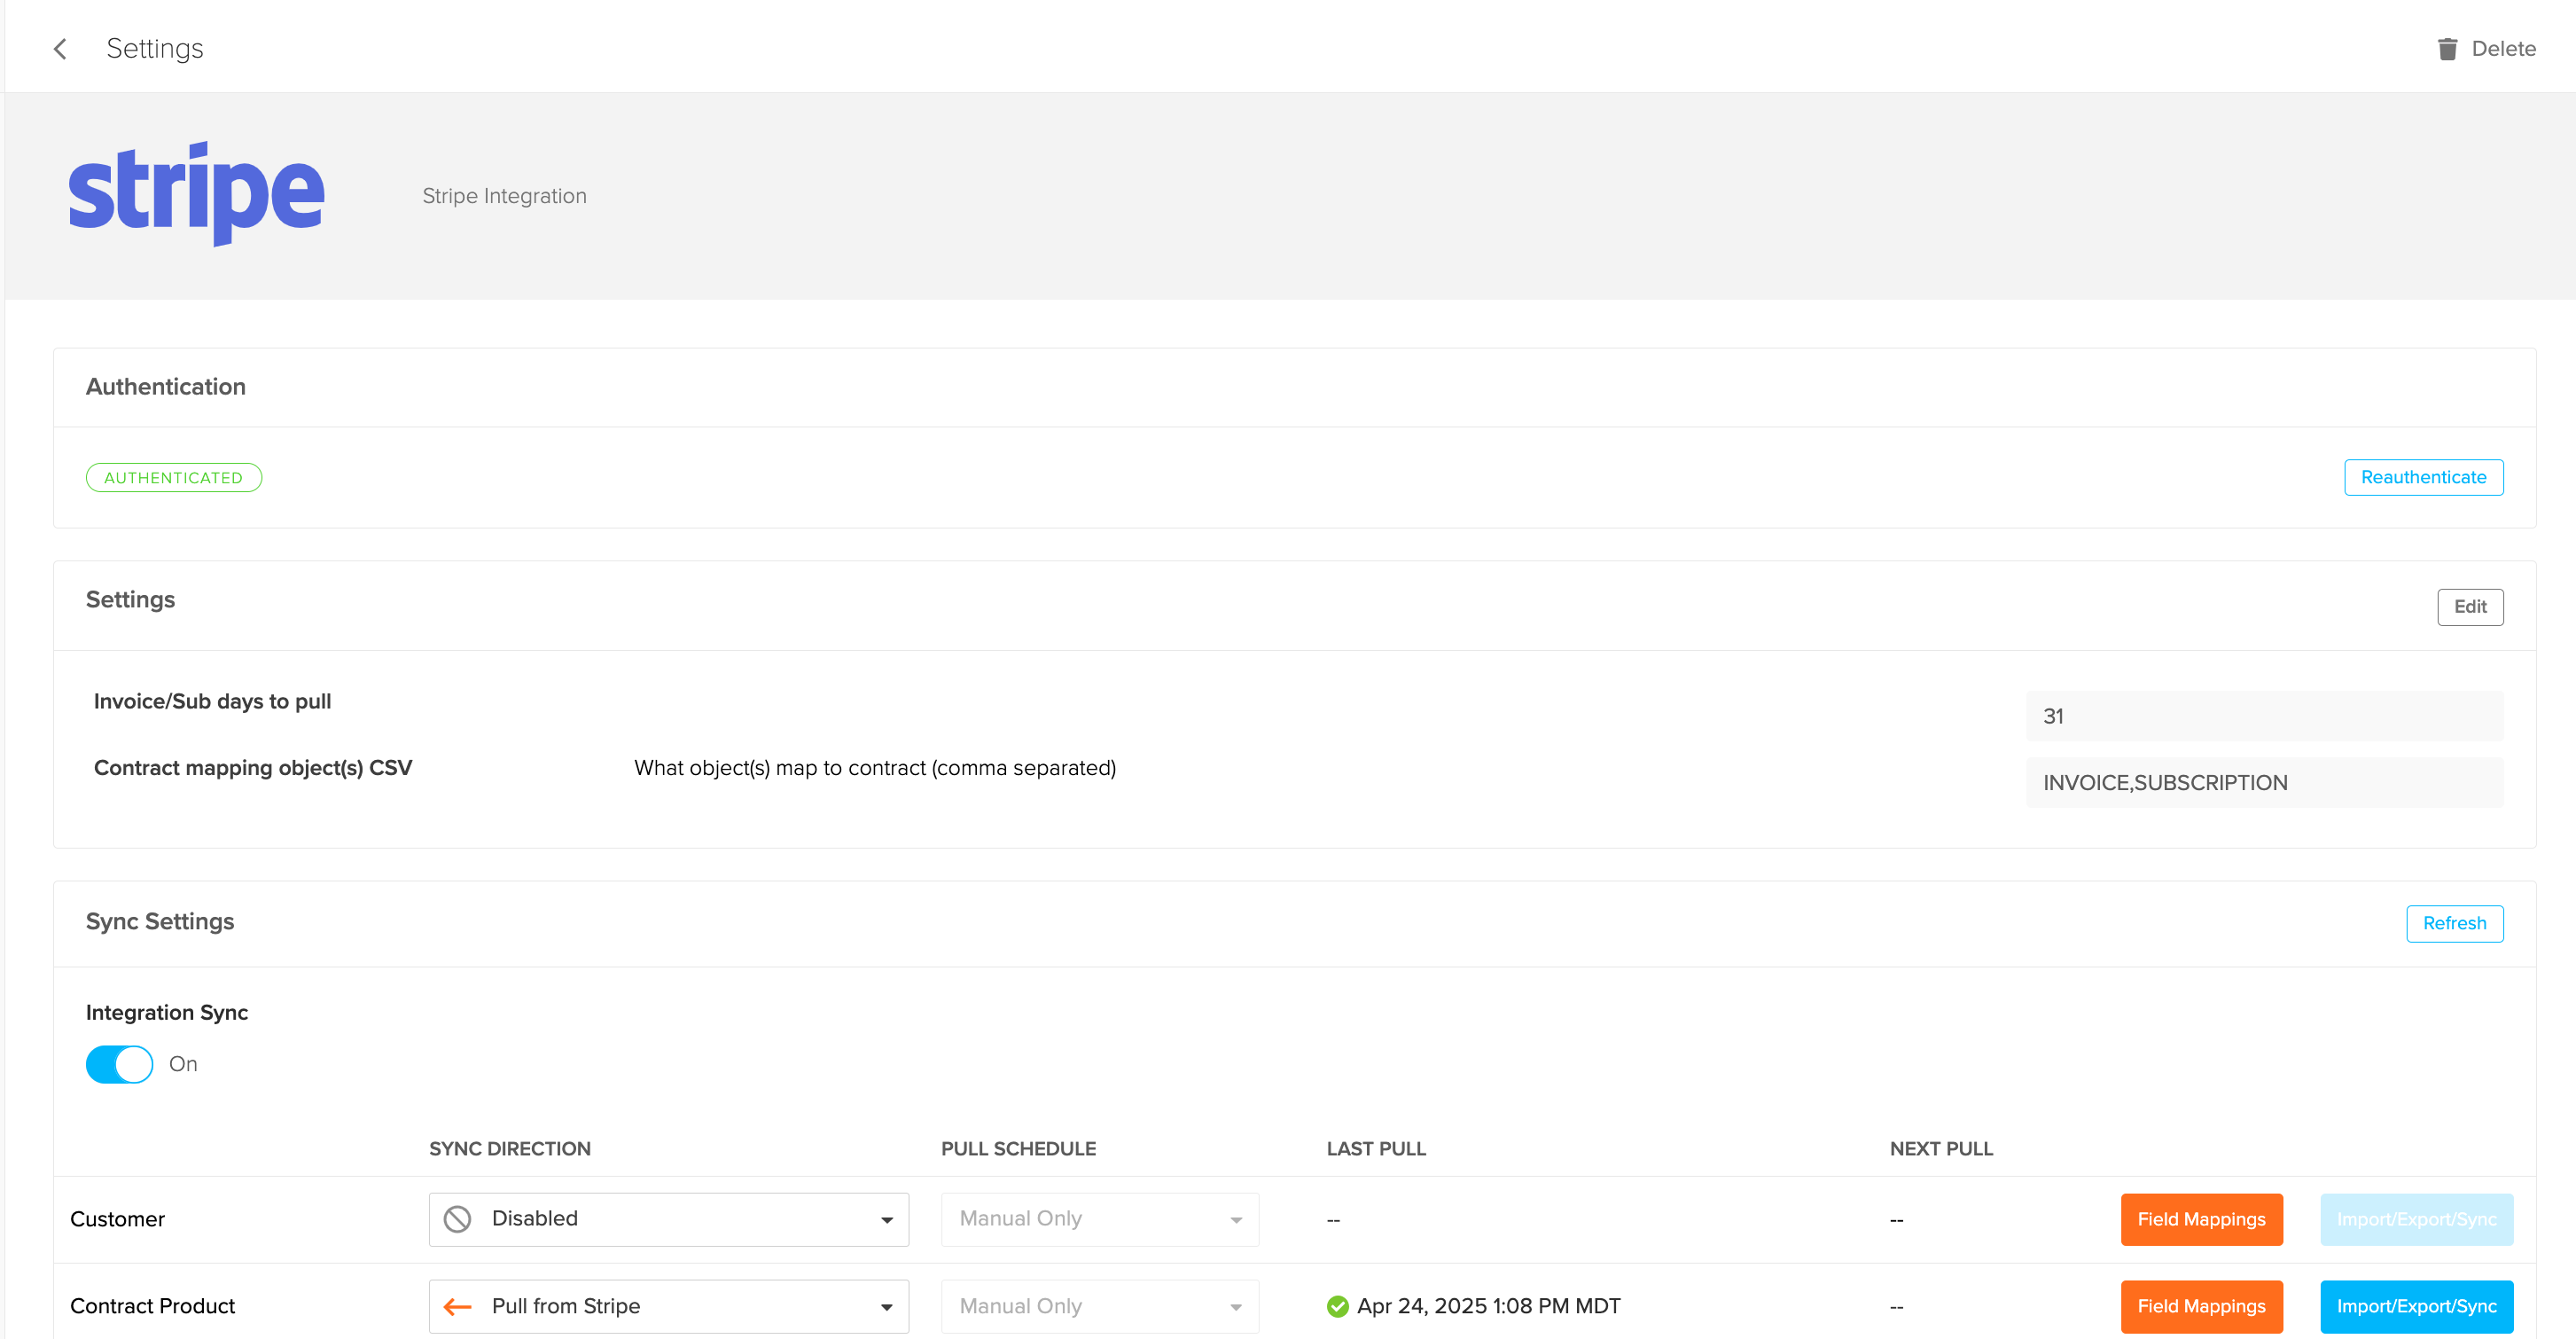Open Field Mappings for Contract Product

tap(2201, 1306)
